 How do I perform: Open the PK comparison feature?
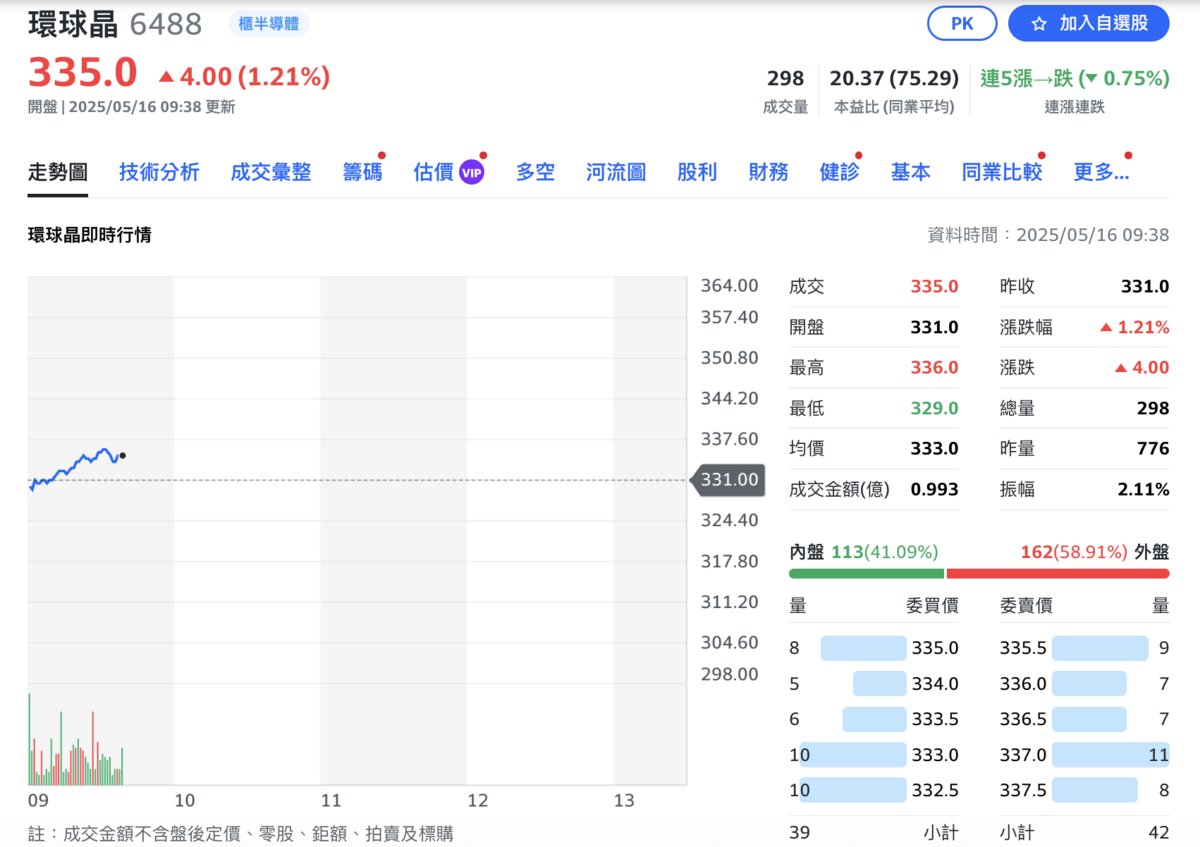click(962, 23)
